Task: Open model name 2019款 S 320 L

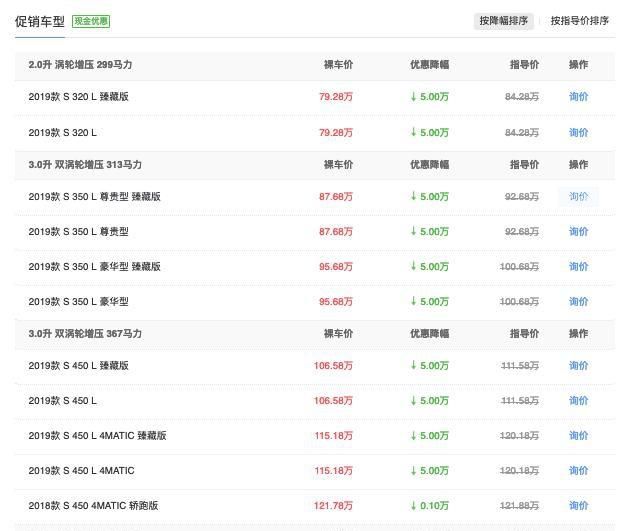Action: point(62,133)
